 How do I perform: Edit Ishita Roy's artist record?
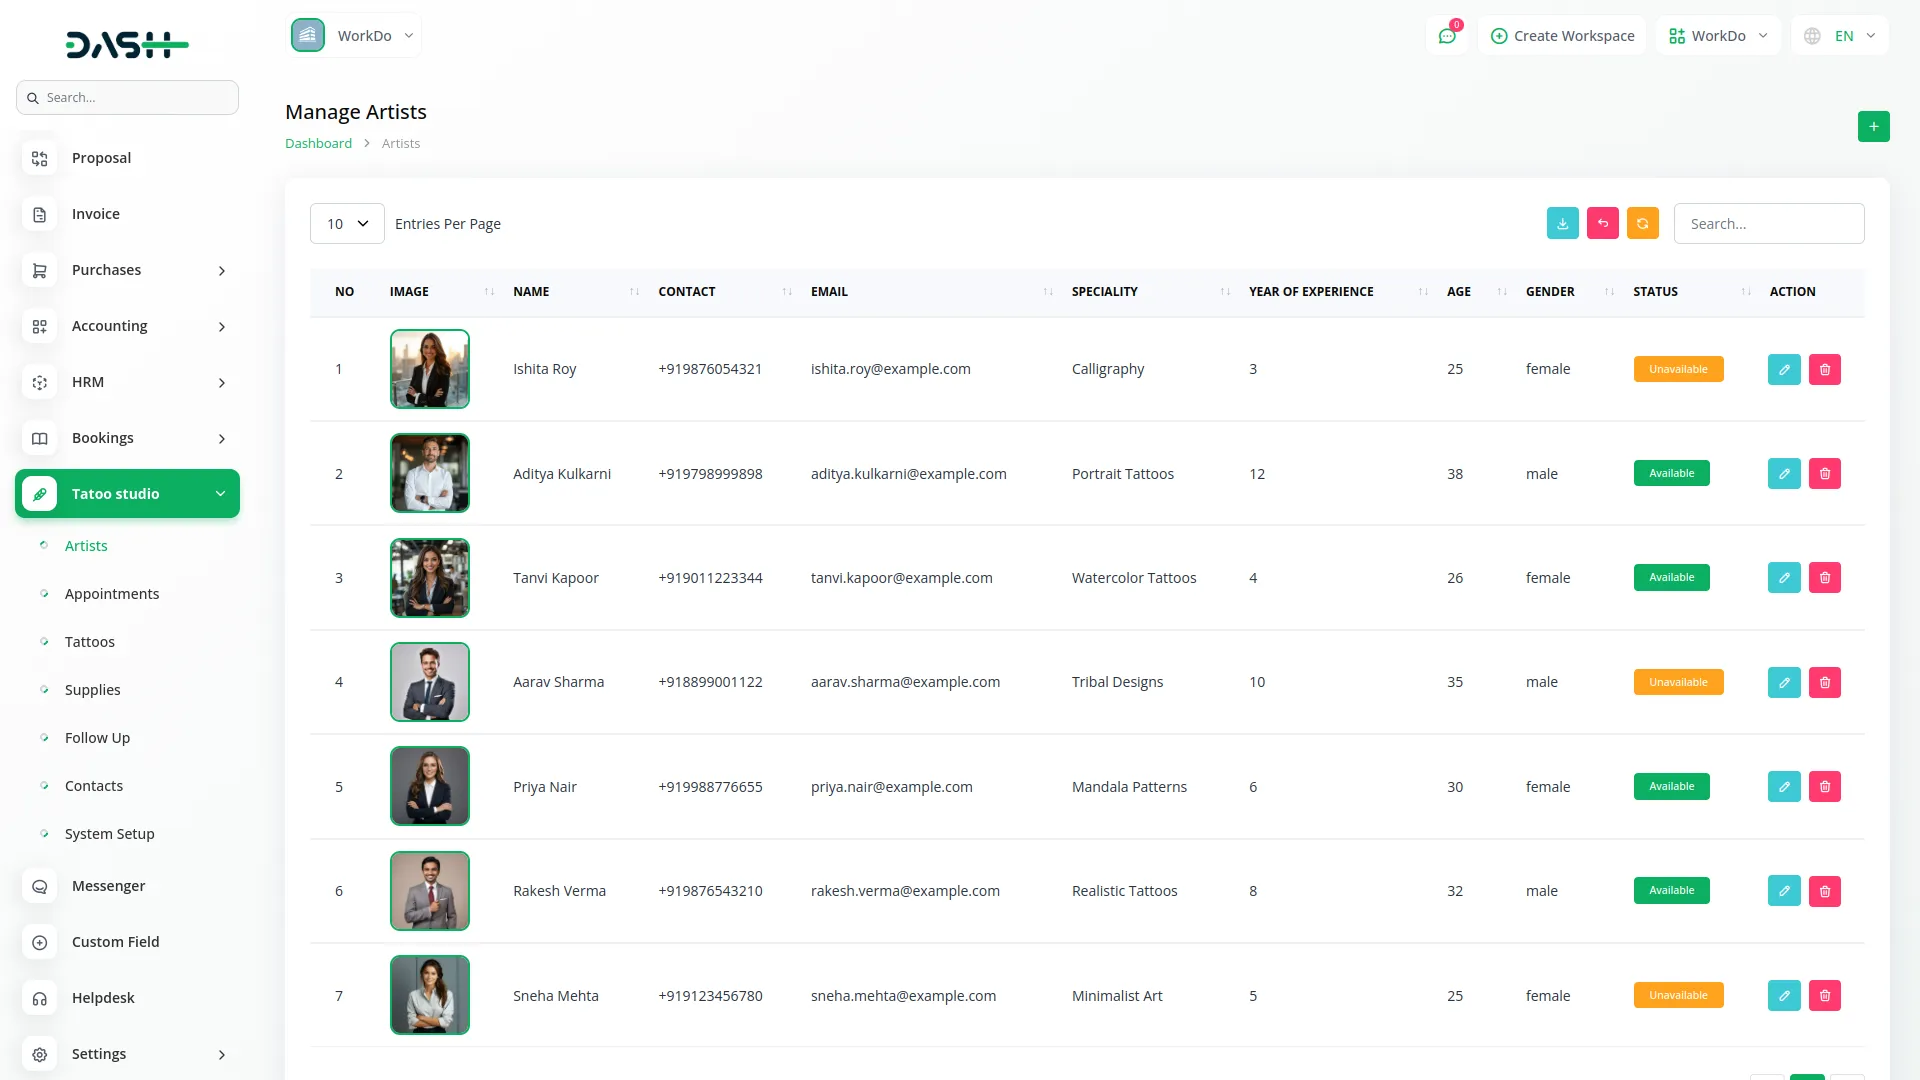(1783, 370)
